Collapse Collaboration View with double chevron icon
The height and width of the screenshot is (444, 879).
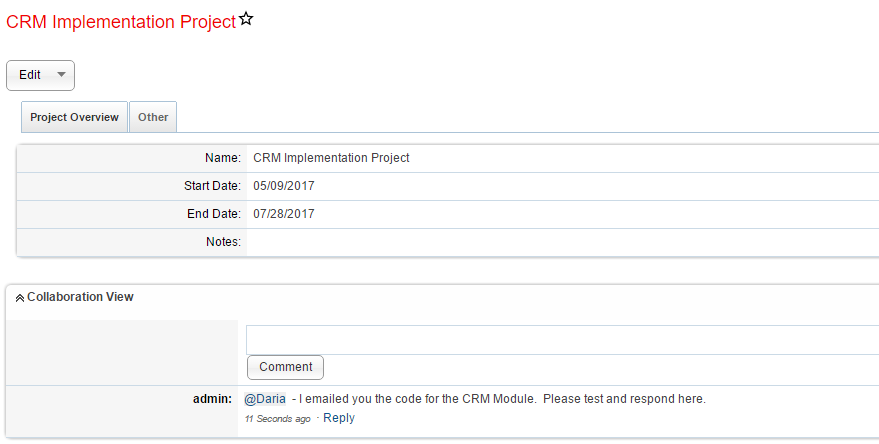click(20, 298)
